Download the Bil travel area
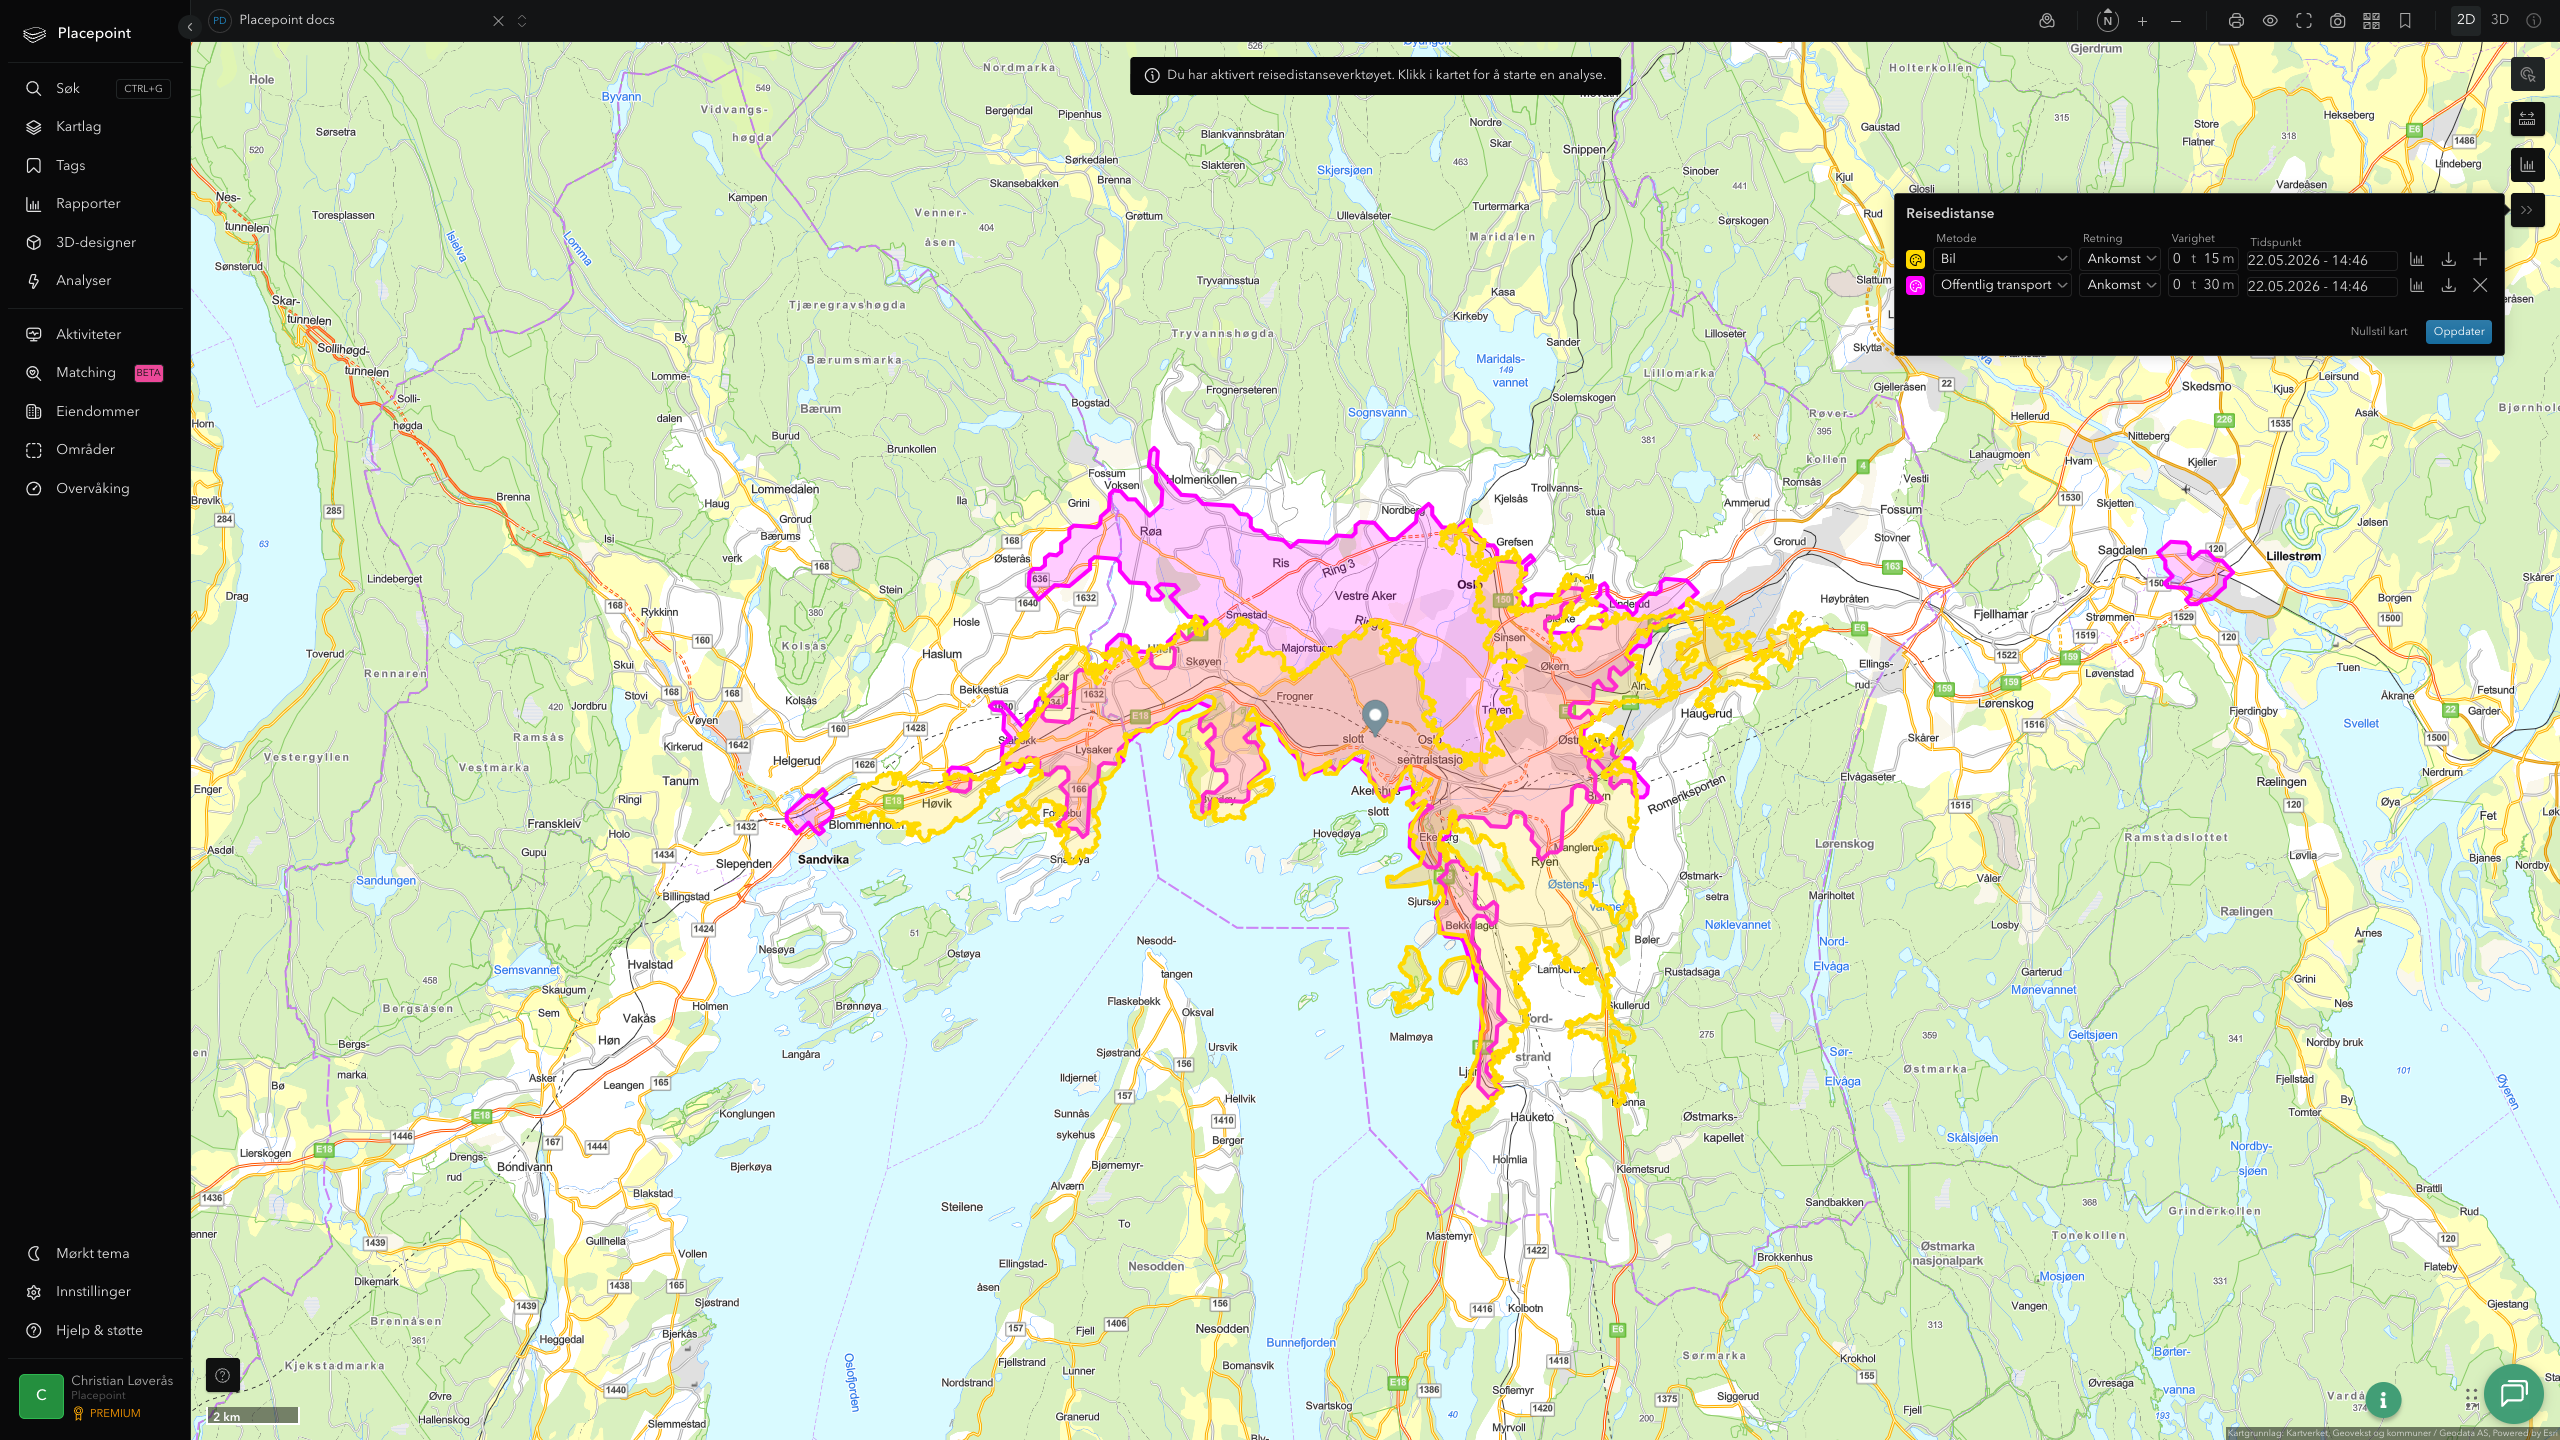The width and height of the screenshot is (2560, 1440). [x=2449, y=260]
